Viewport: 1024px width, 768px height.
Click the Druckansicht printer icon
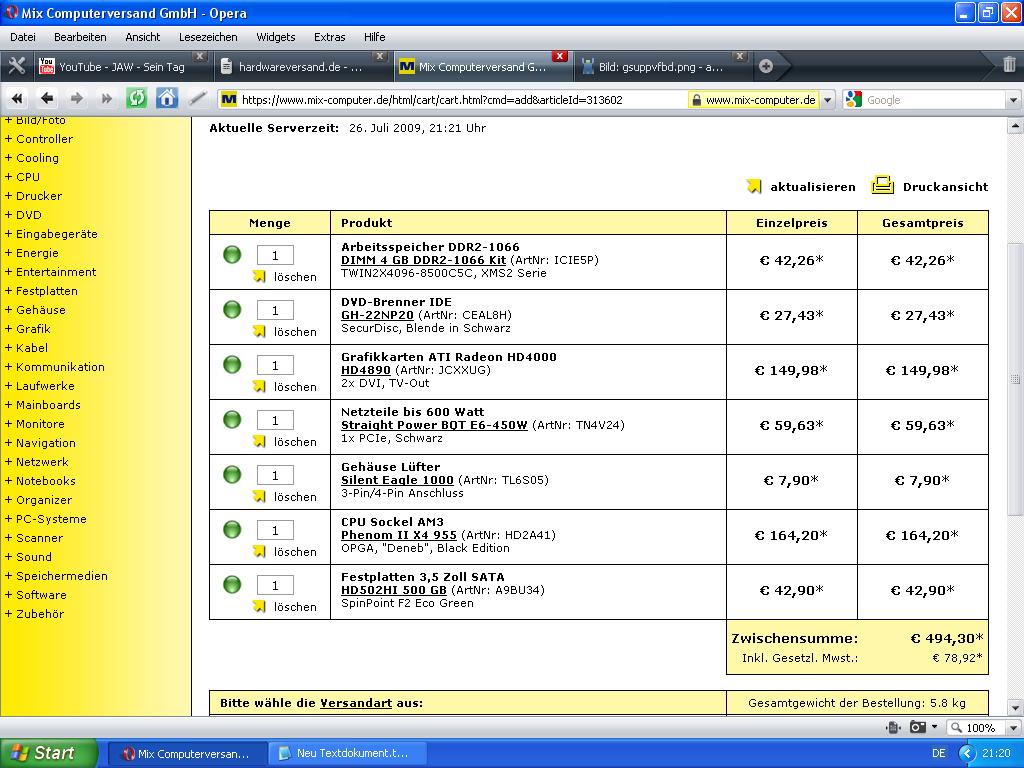point(882,185)
